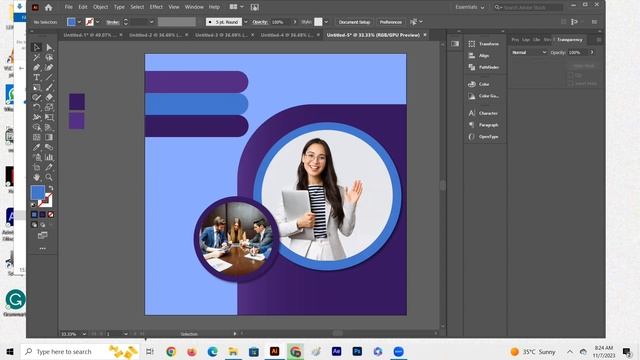Click the Make Mask button
Image resolution: width=640 pixels, height=360 pixels.
point(584,66)
